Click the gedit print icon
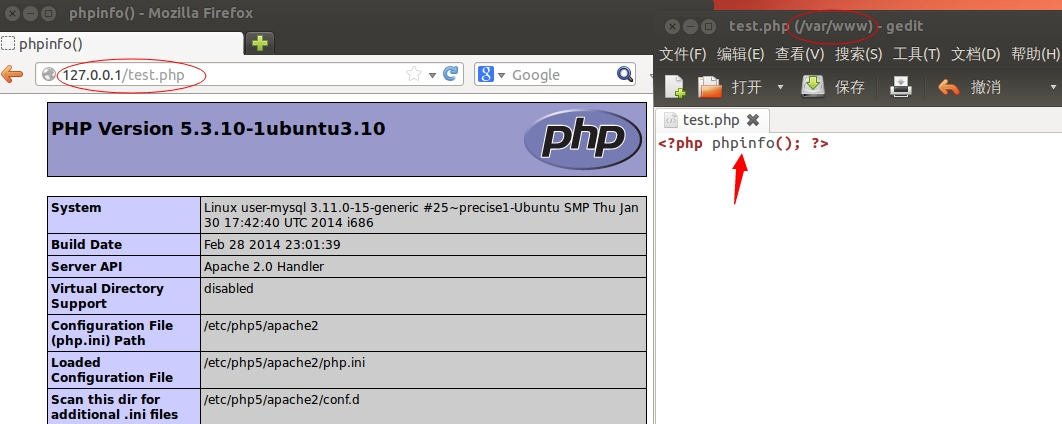This screenshot has height=424, width=1062. [901, 87]
